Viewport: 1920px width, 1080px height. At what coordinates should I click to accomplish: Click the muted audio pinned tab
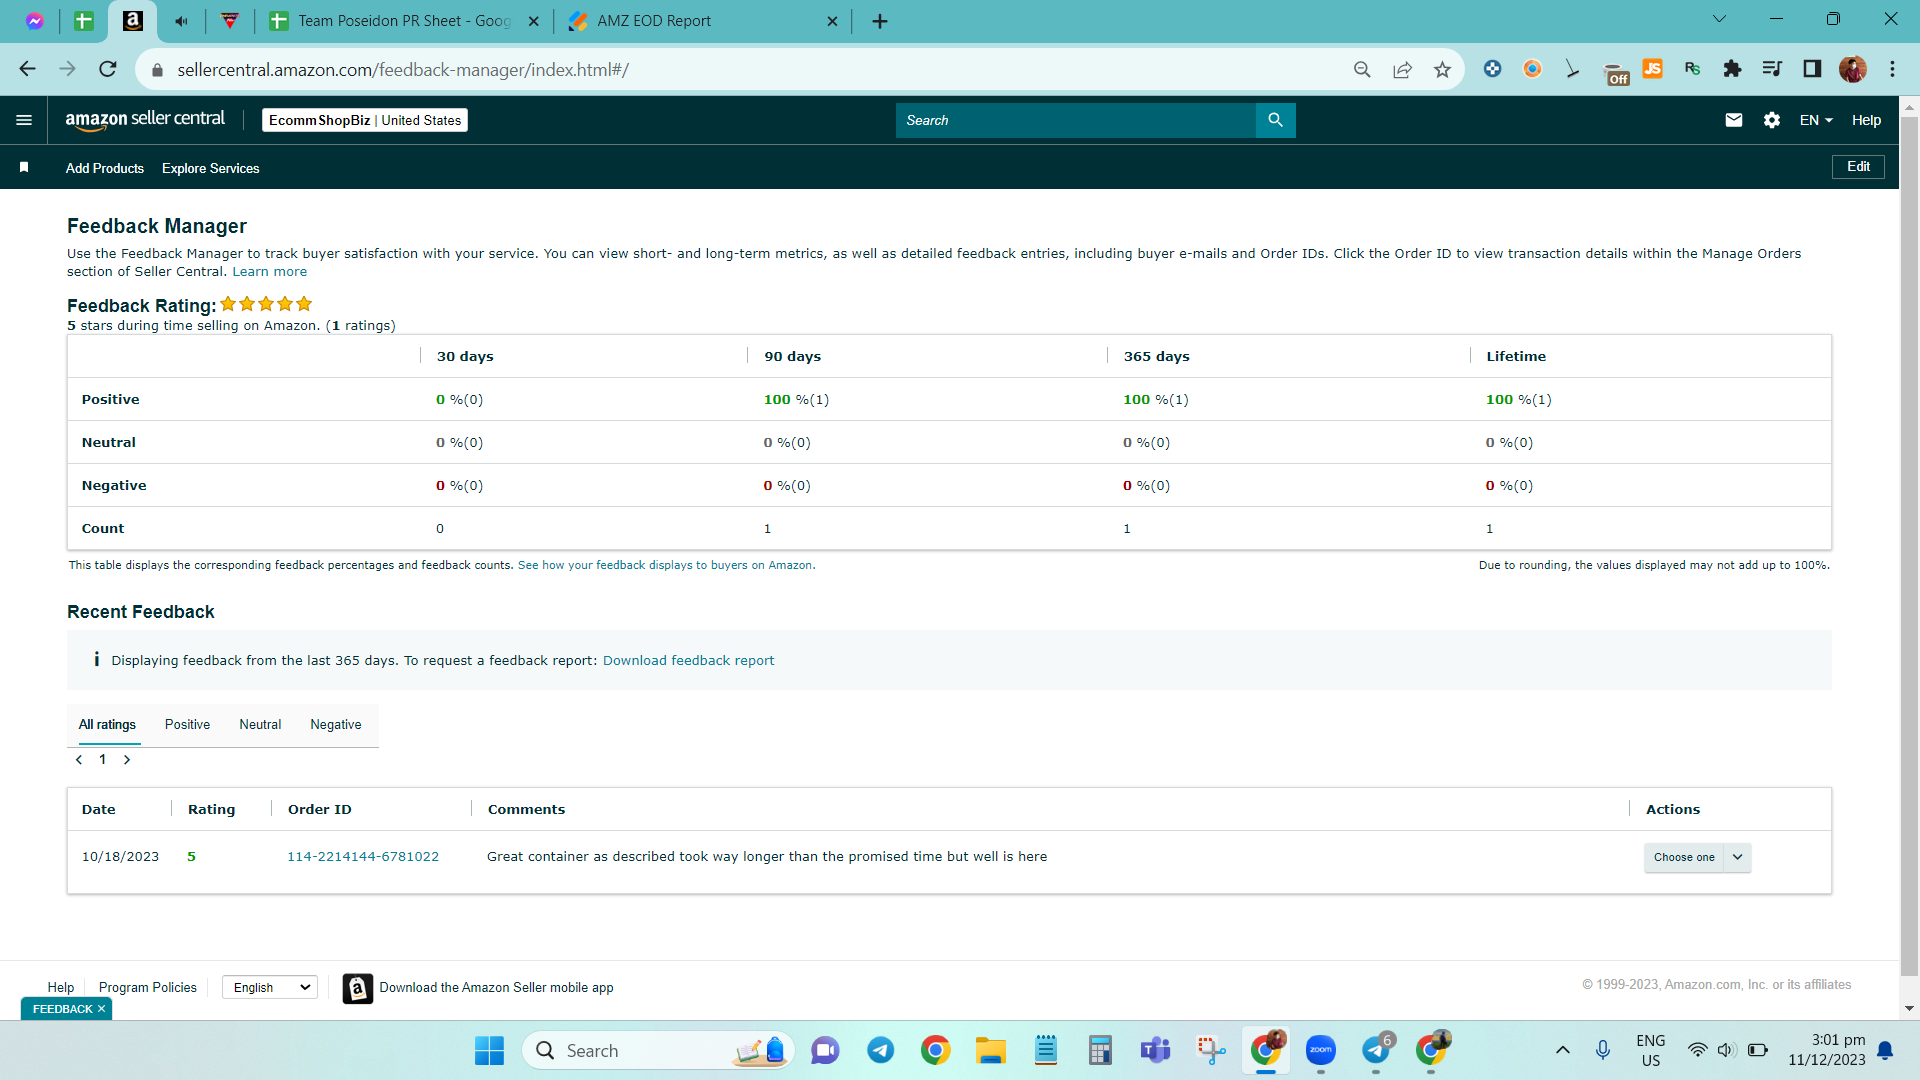point(181,21)
